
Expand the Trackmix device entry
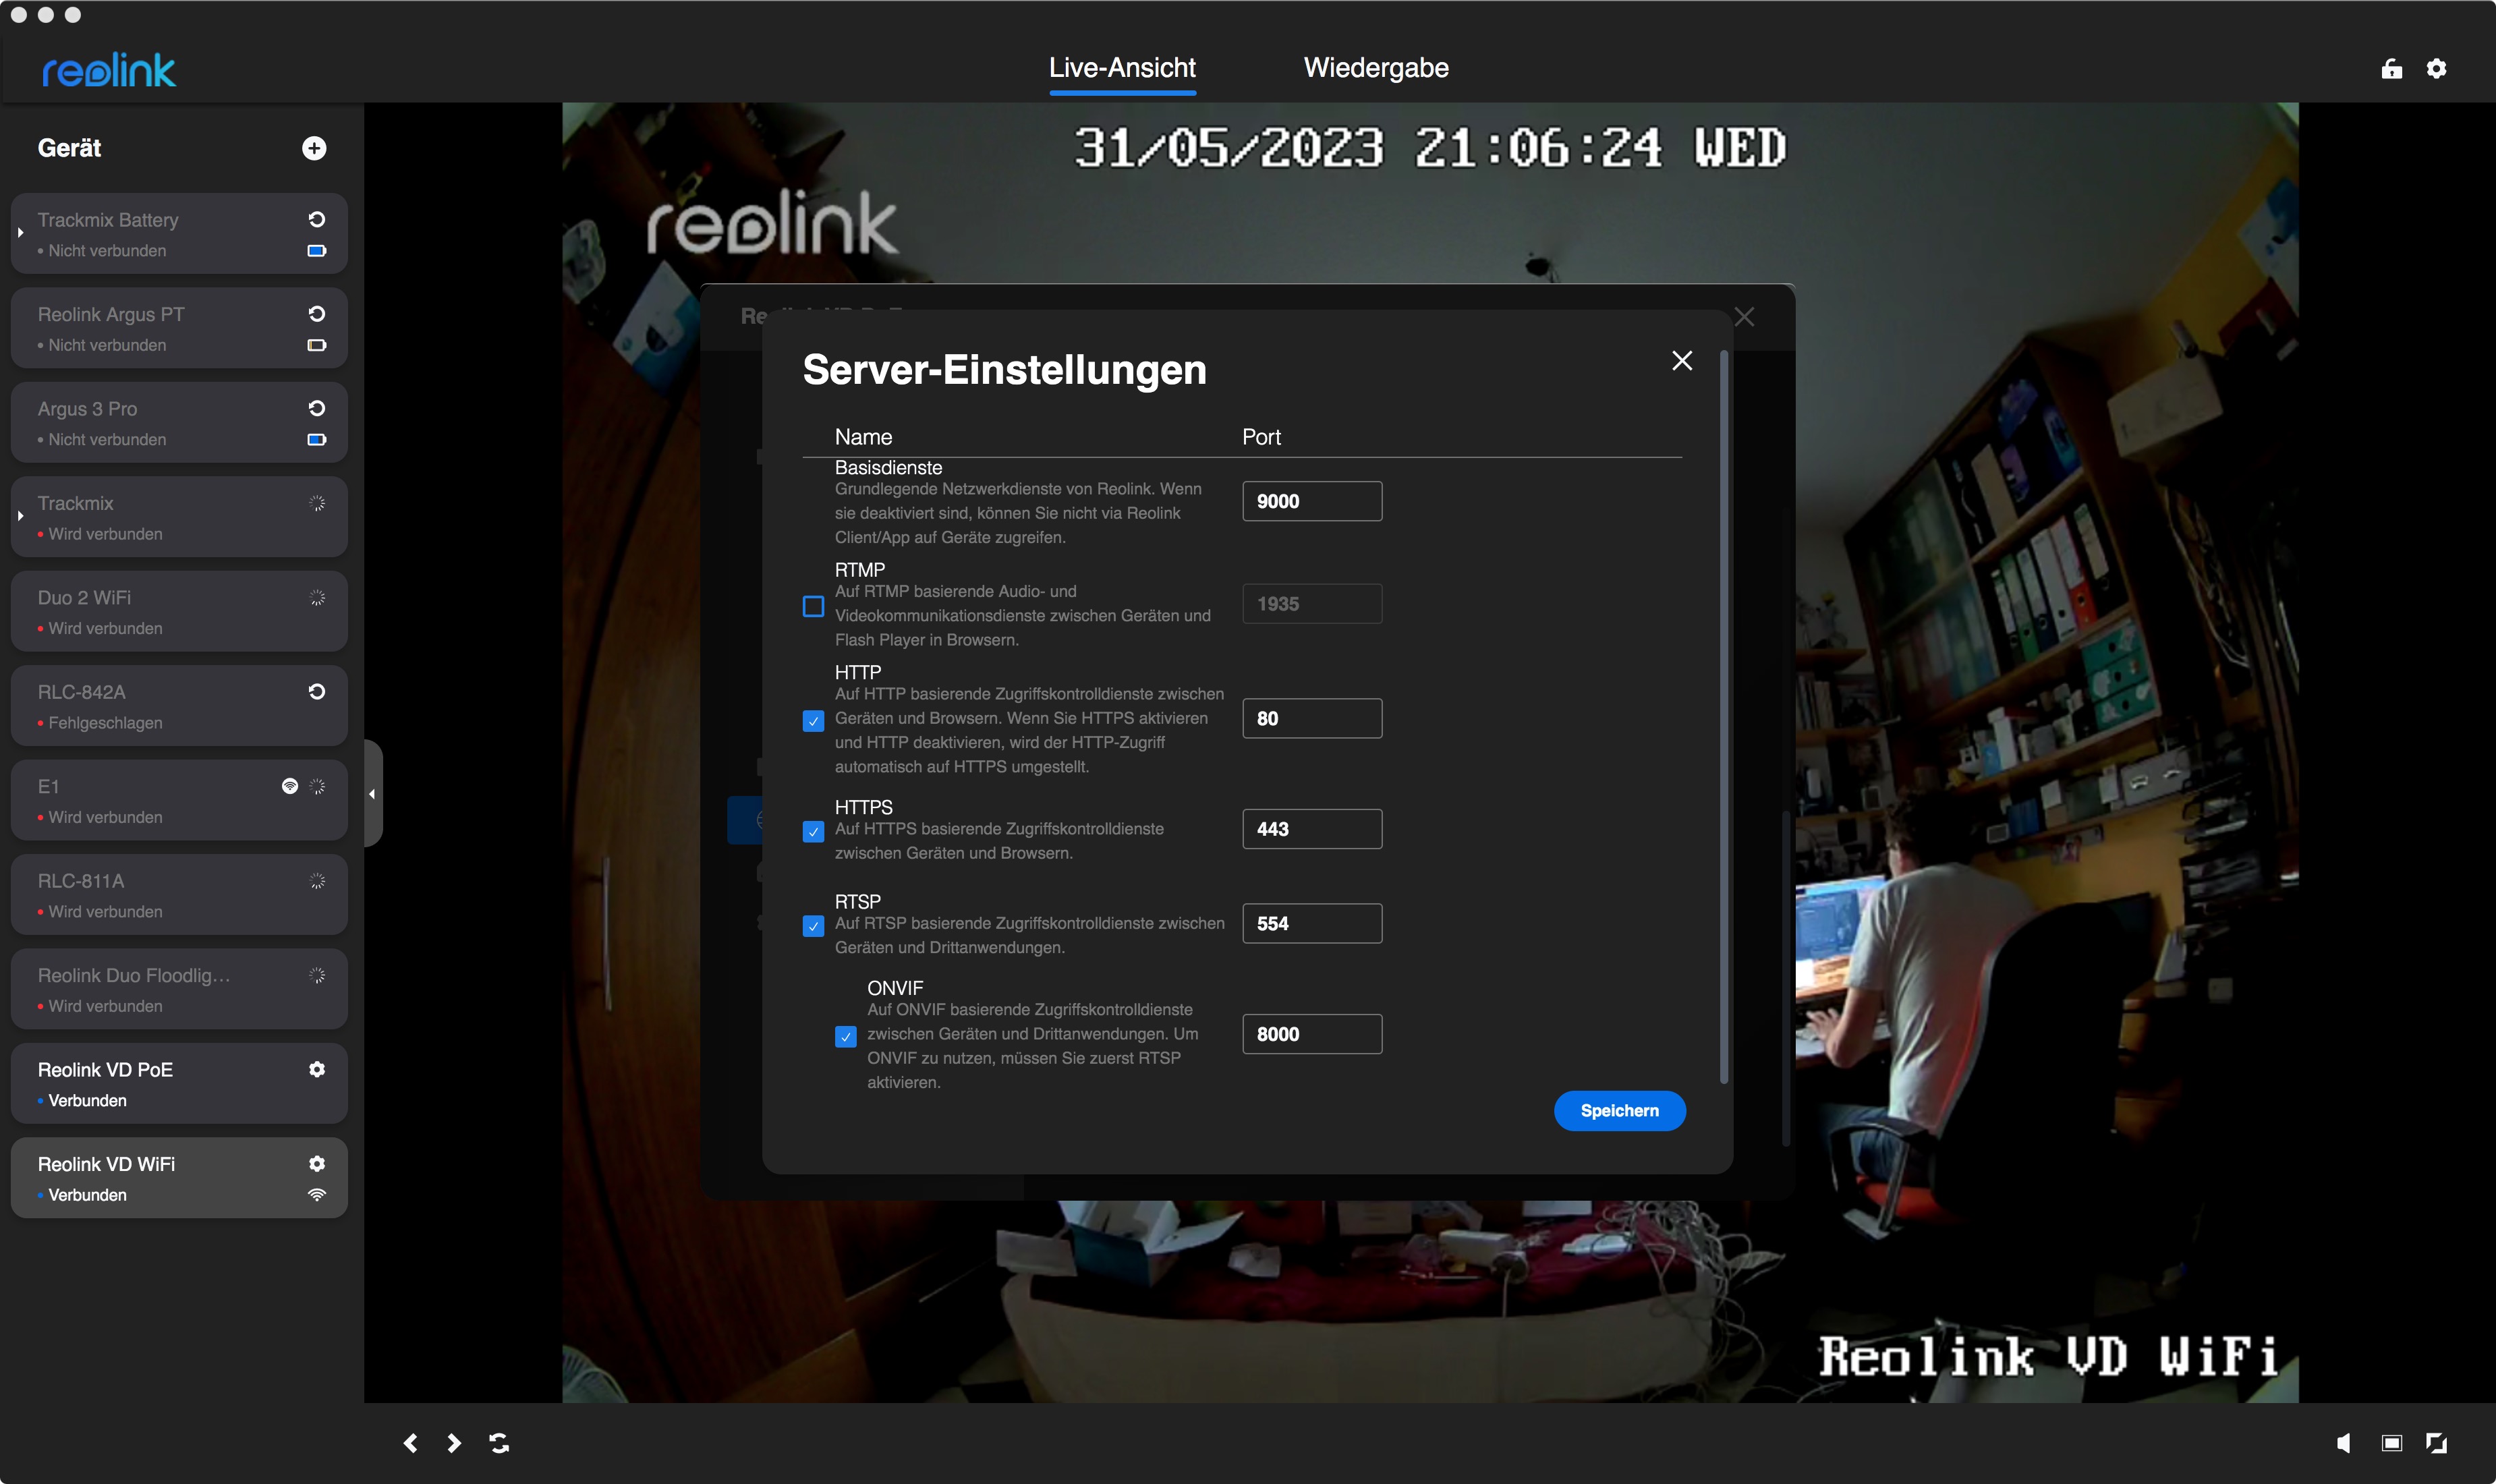click(x=20, y=516)
